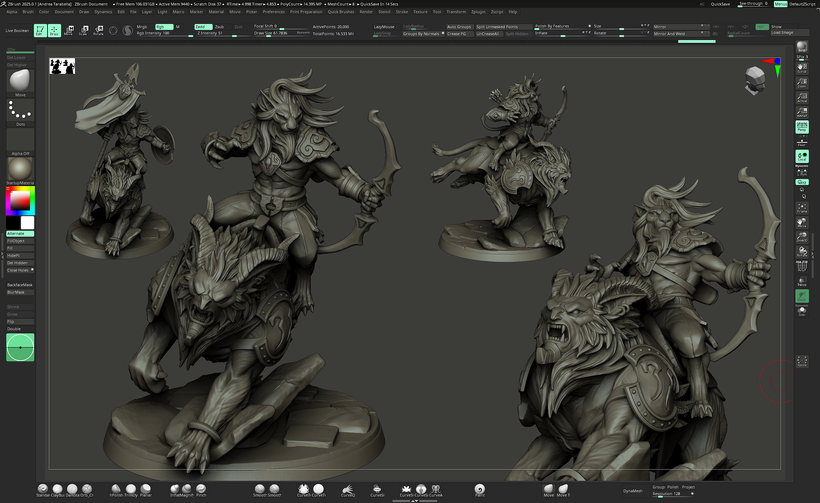The height and width of the screenshot is (503, 820).
Task: Click the color picker square
Action: click(19, 201)
